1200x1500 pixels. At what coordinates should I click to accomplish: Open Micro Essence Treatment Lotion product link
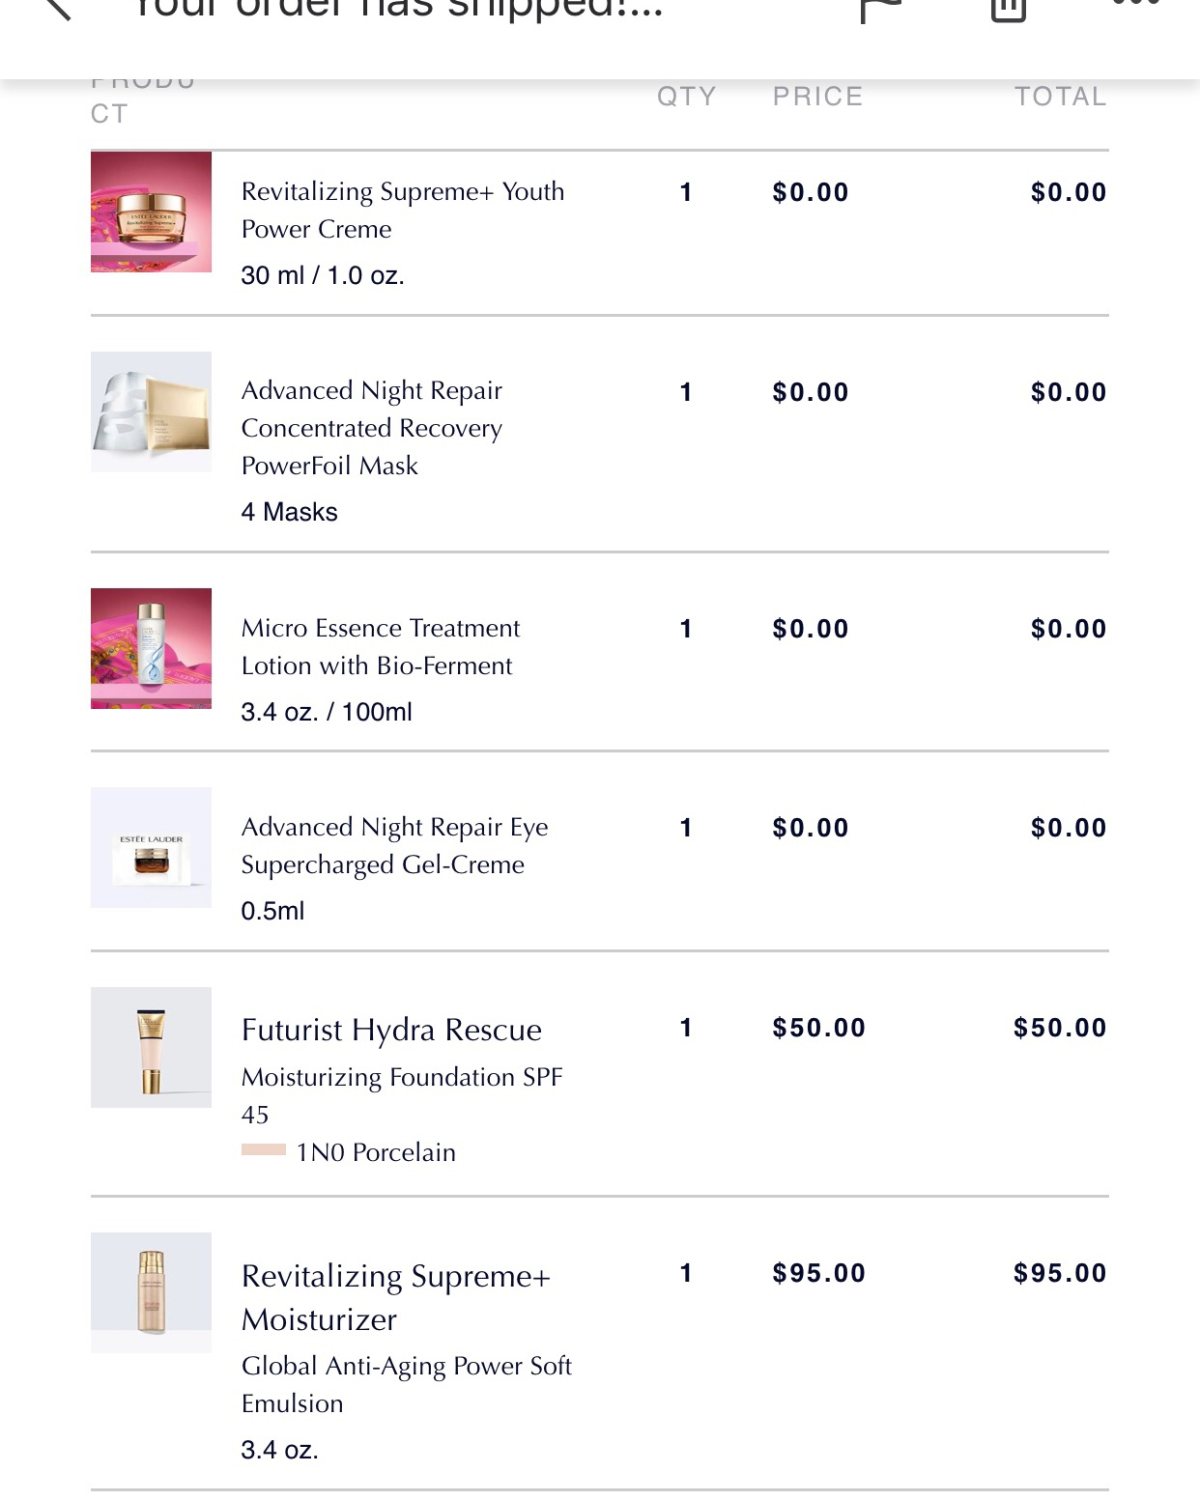pos(381,647)
